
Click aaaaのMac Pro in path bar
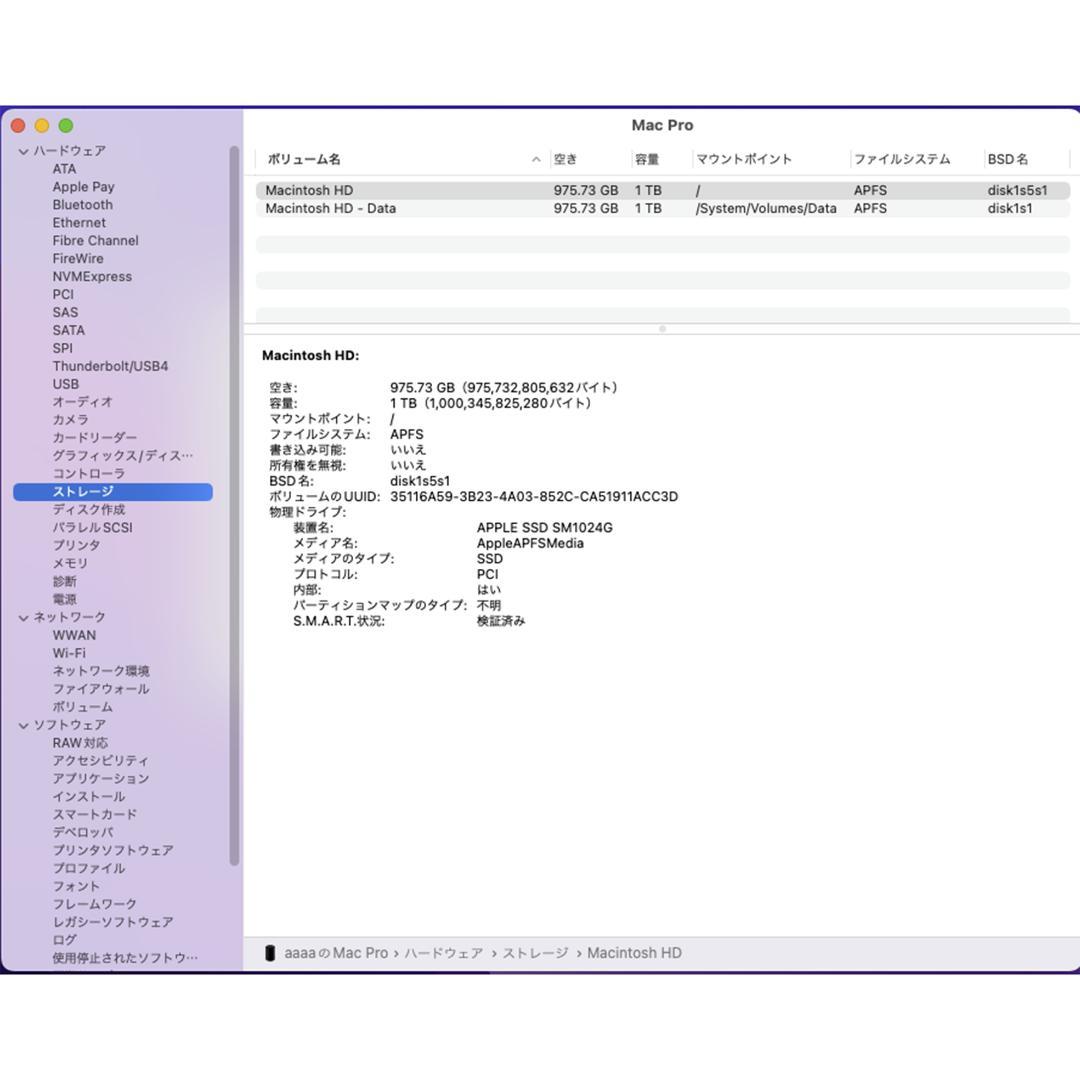pos(336,953)
